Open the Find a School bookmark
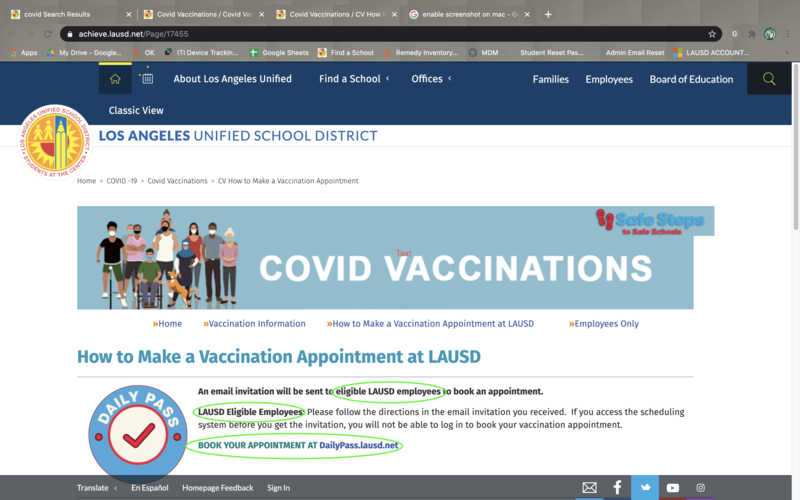This screenshot has height=500, width=800. [x=345, y=53]
